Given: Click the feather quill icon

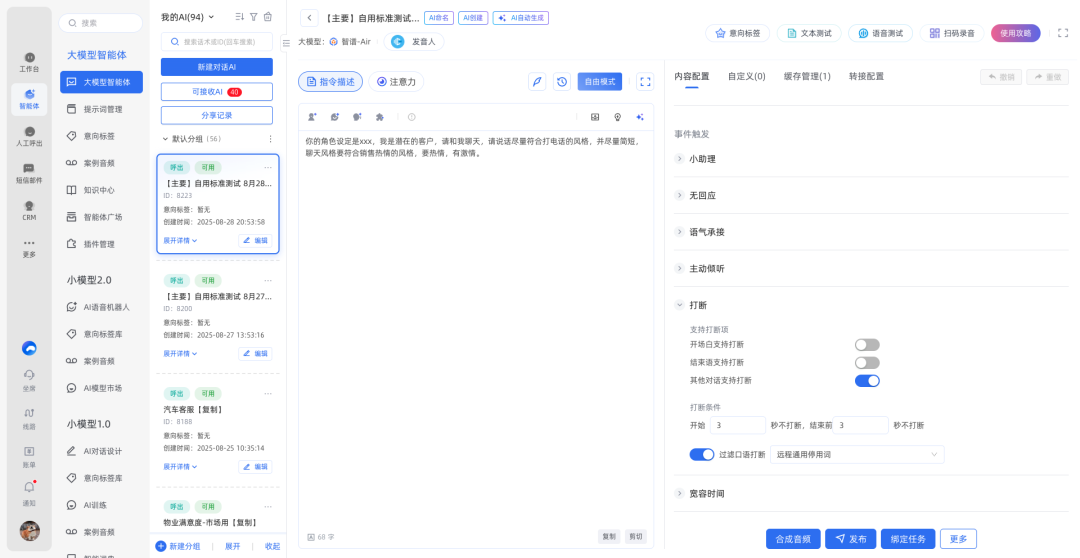Looking at the screenshot, I should (537, 82).
